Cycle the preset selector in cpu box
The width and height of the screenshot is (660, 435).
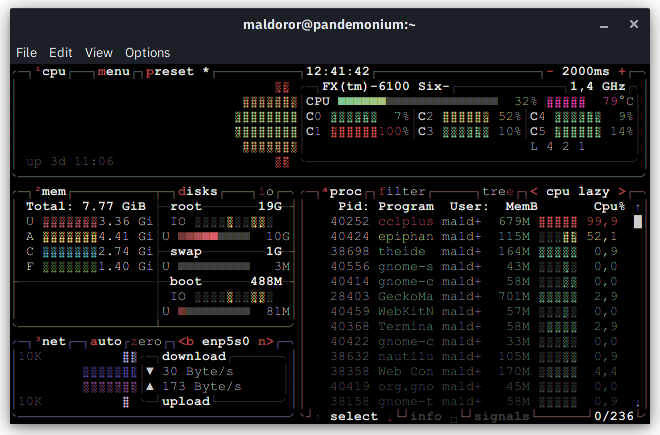(x=174, y=72)
